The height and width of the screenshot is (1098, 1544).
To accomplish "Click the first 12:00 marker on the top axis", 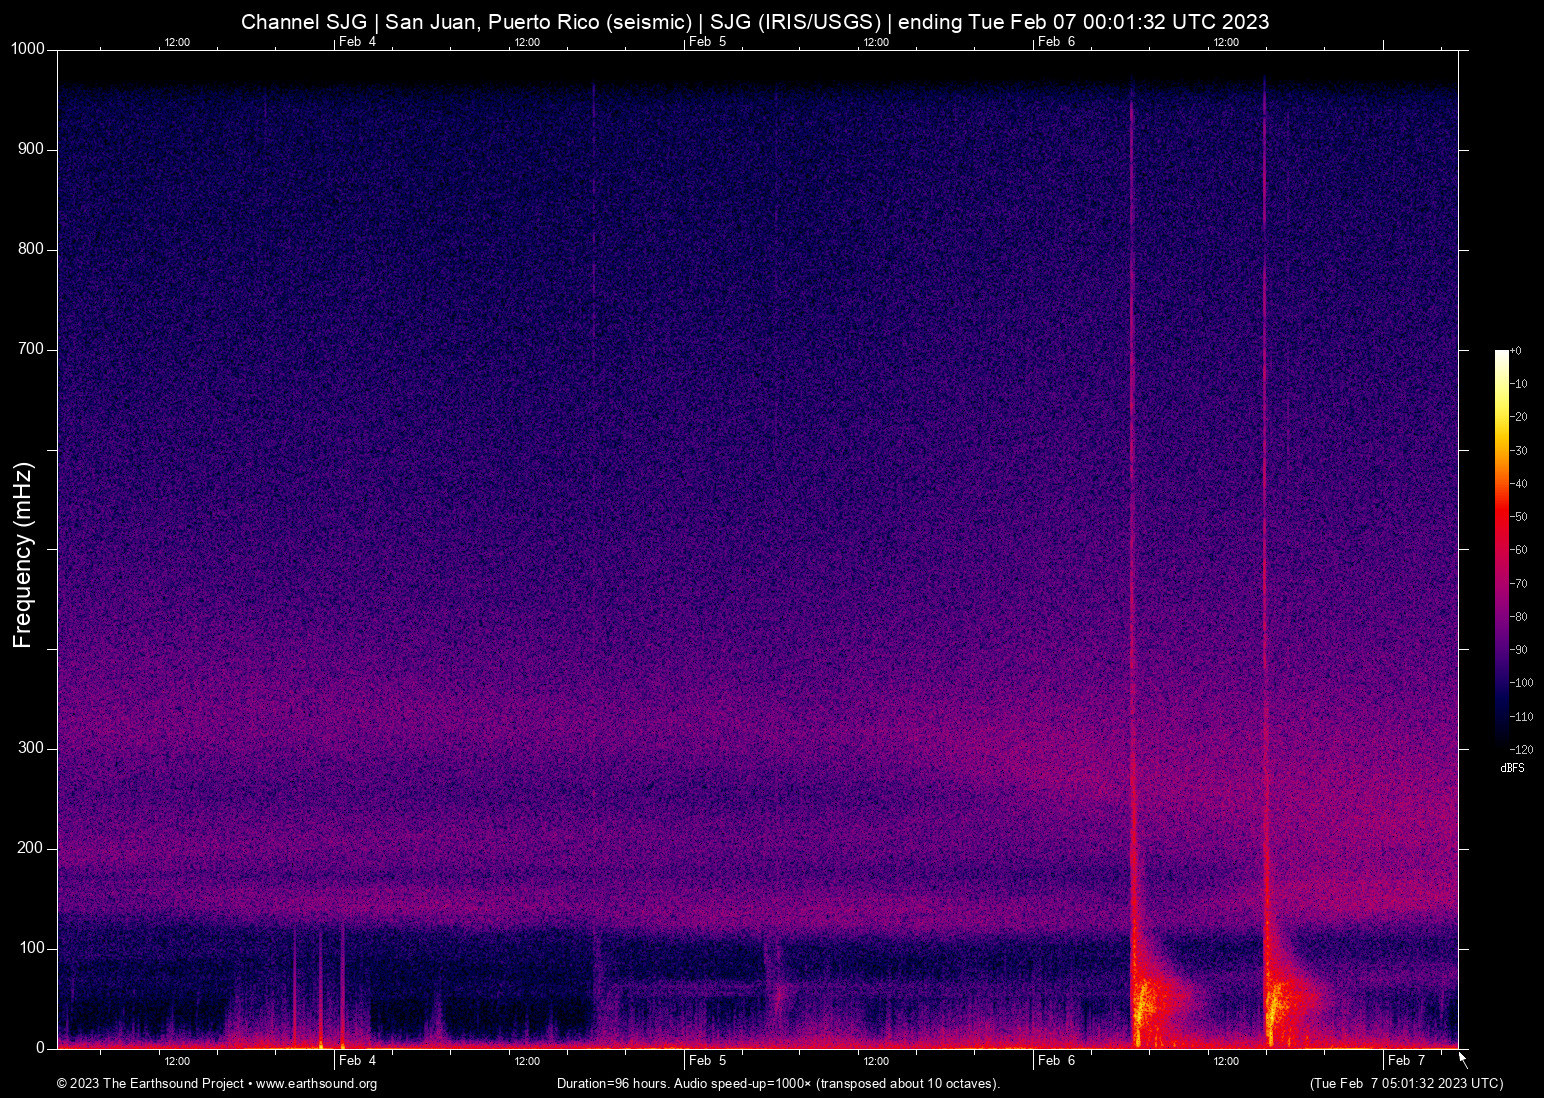I will pos(177,41).
